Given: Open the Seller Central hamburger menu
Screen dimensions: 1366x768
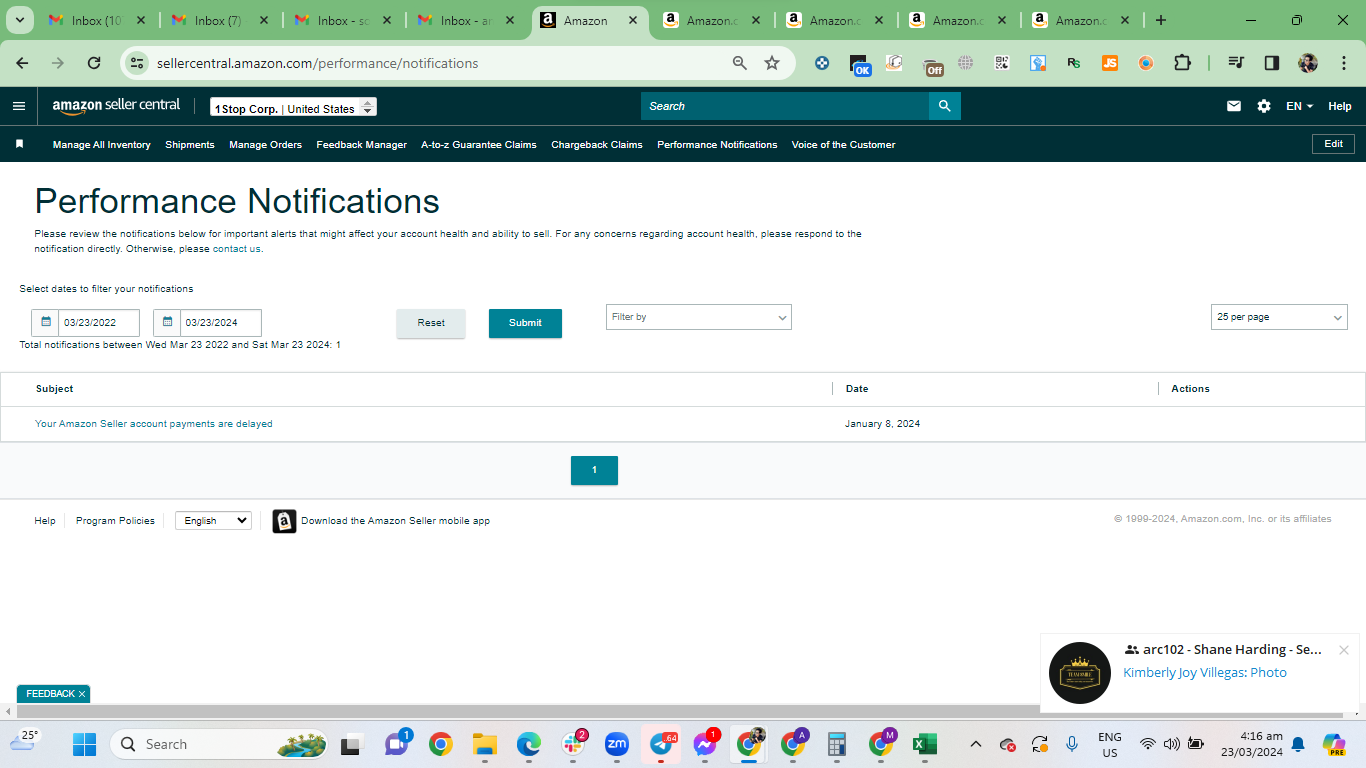Looking at the screenshot, I should point(19,106).
